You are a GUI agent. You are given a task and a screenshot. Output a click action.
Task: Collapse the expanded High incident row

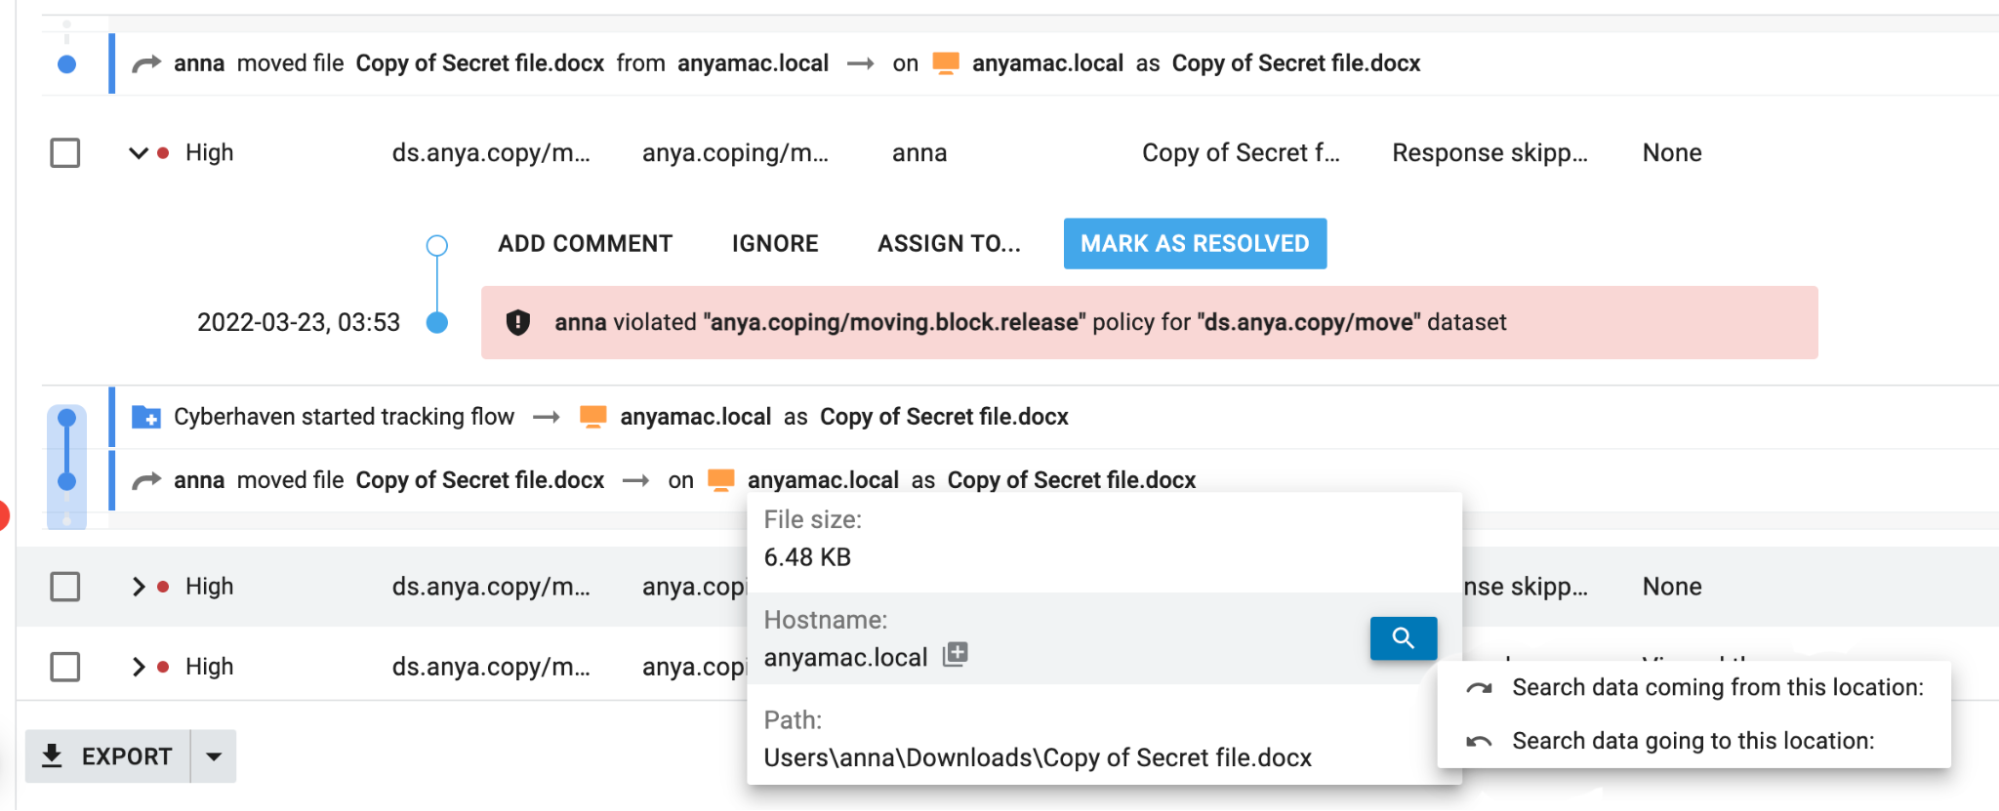pos(138,153)
